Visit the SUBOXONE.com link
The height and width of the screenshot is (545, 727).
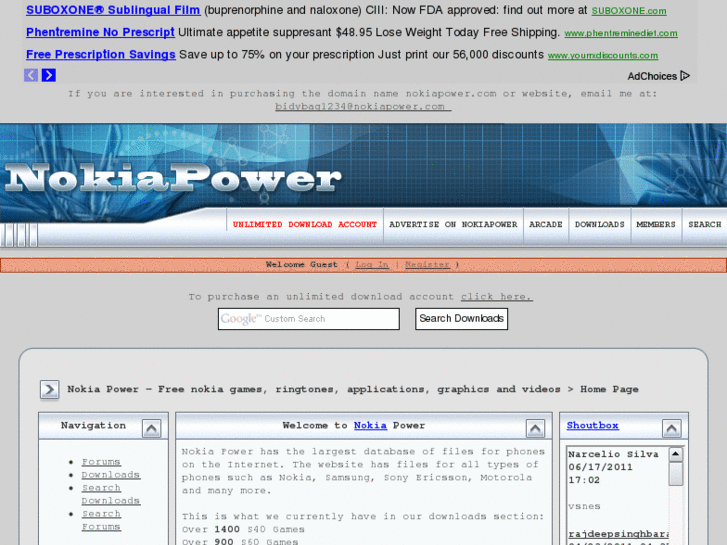point(629,11)
